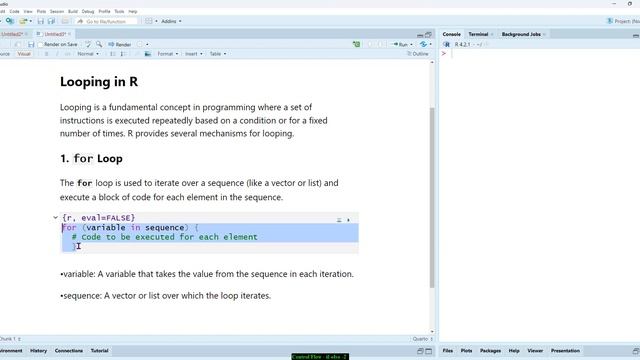The height and width of the screenshot is (360, 640).
Task: Click the Quarto file type indicator
Action: tap(422, 339)
